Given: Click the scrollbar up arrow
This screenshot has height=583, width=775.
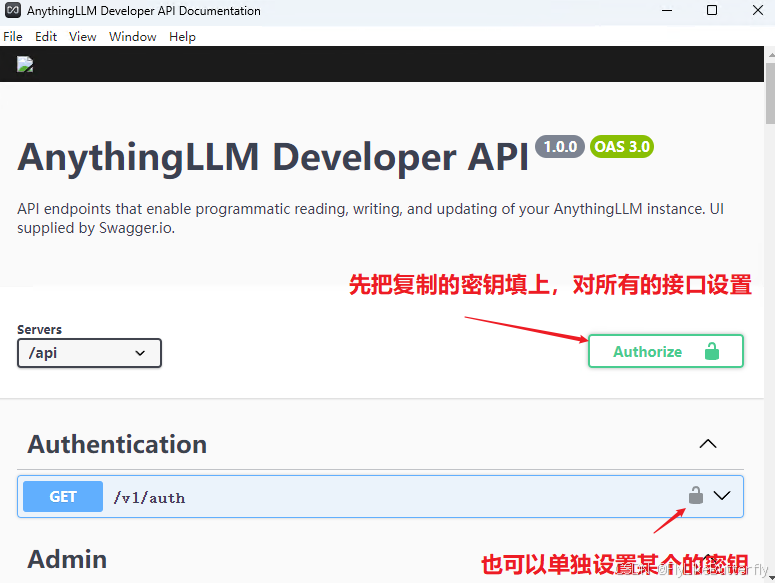Looking at the screenshot, I should click(x=770, y=54).
